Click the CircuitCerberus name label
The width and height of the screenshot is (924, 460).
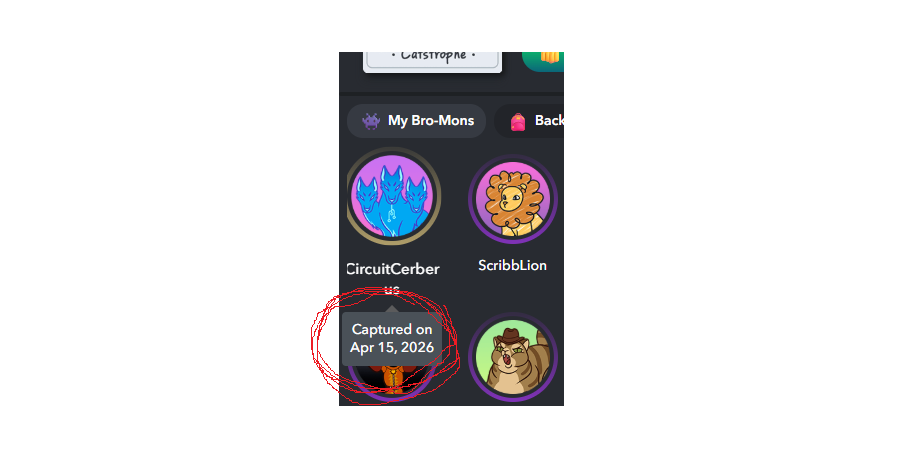click(x=392, y=278)
